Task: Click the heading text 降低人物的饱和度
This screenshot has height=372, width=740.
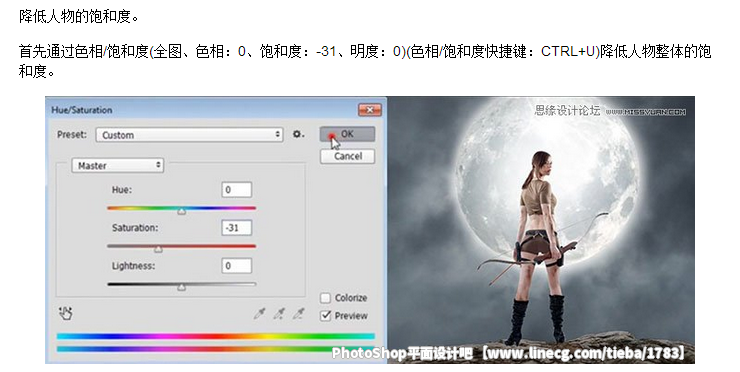Action: pyautogui.click(x=79, y=17)
